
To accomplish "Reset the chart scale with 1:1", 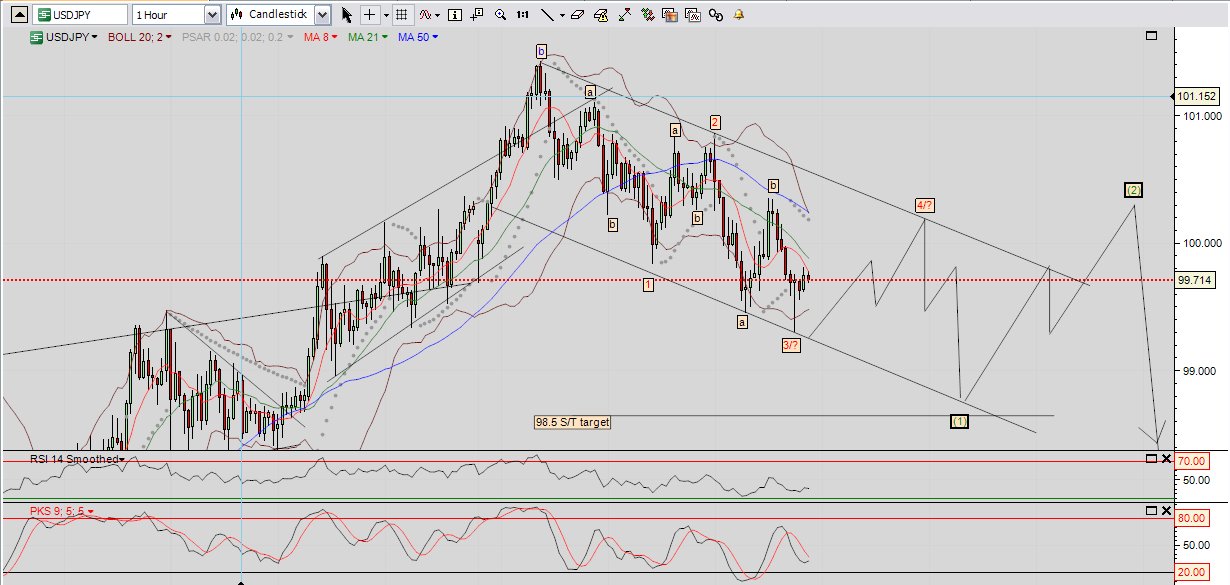I will click(x=523, y=15).
